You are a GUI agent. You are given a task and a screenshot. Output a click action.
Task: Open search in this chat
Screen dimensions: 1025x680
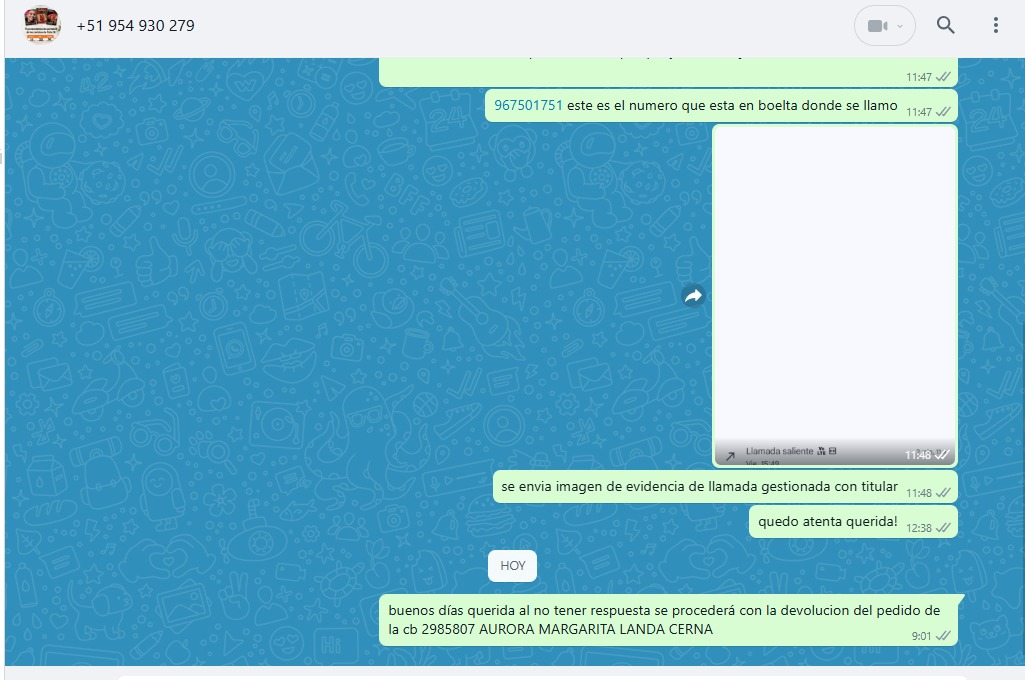[x=945, y=26]
